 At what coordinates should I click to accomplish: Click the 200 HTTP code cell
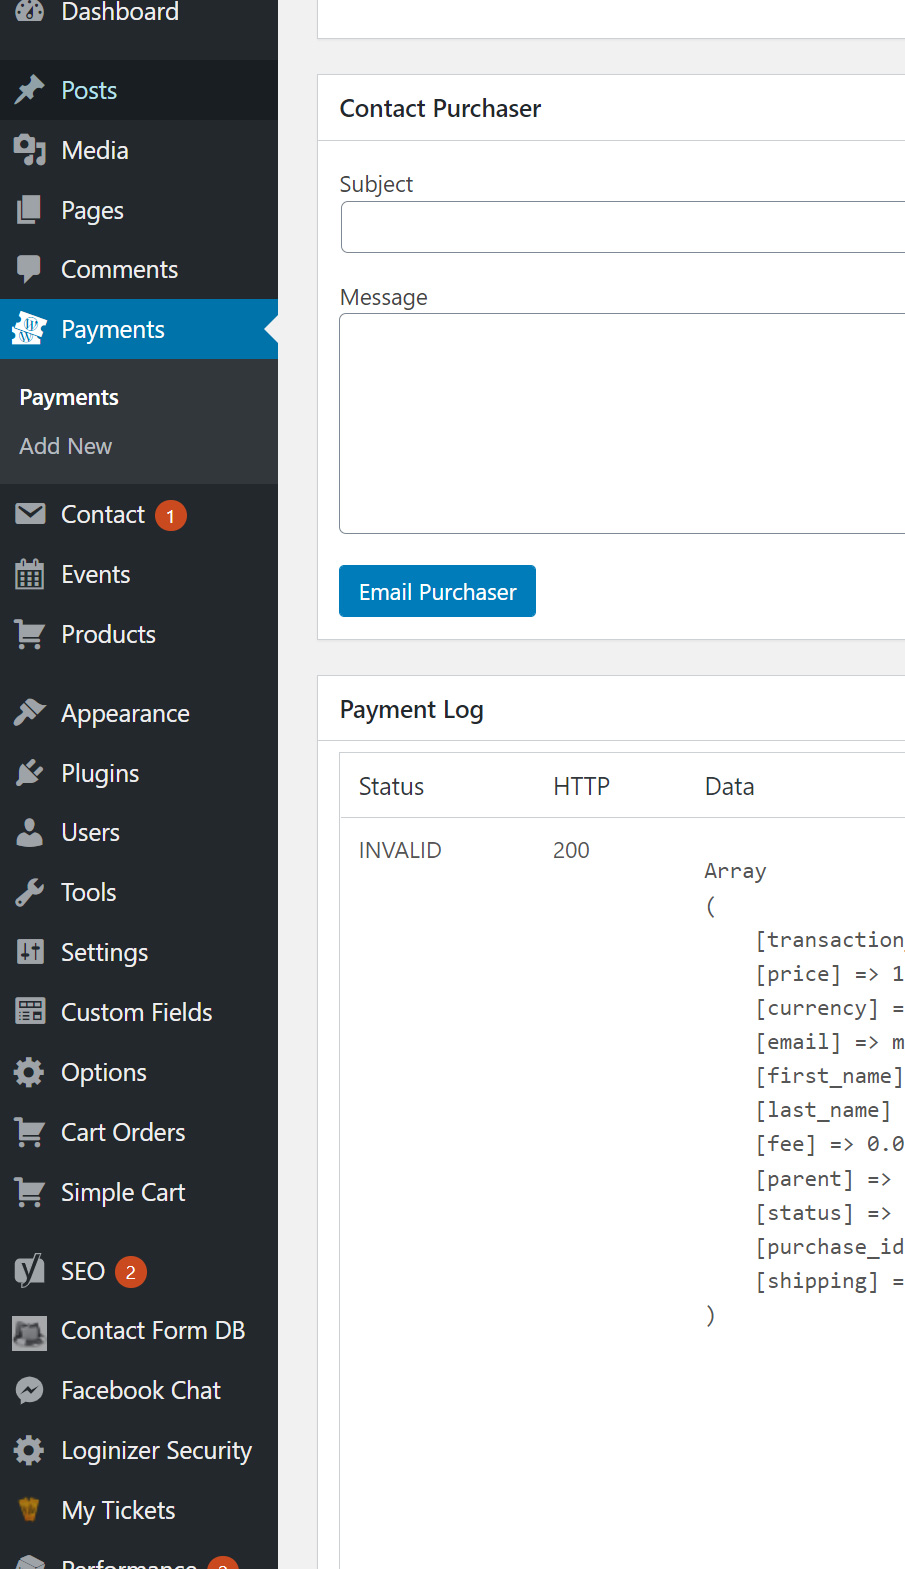(x=571, y=850)
